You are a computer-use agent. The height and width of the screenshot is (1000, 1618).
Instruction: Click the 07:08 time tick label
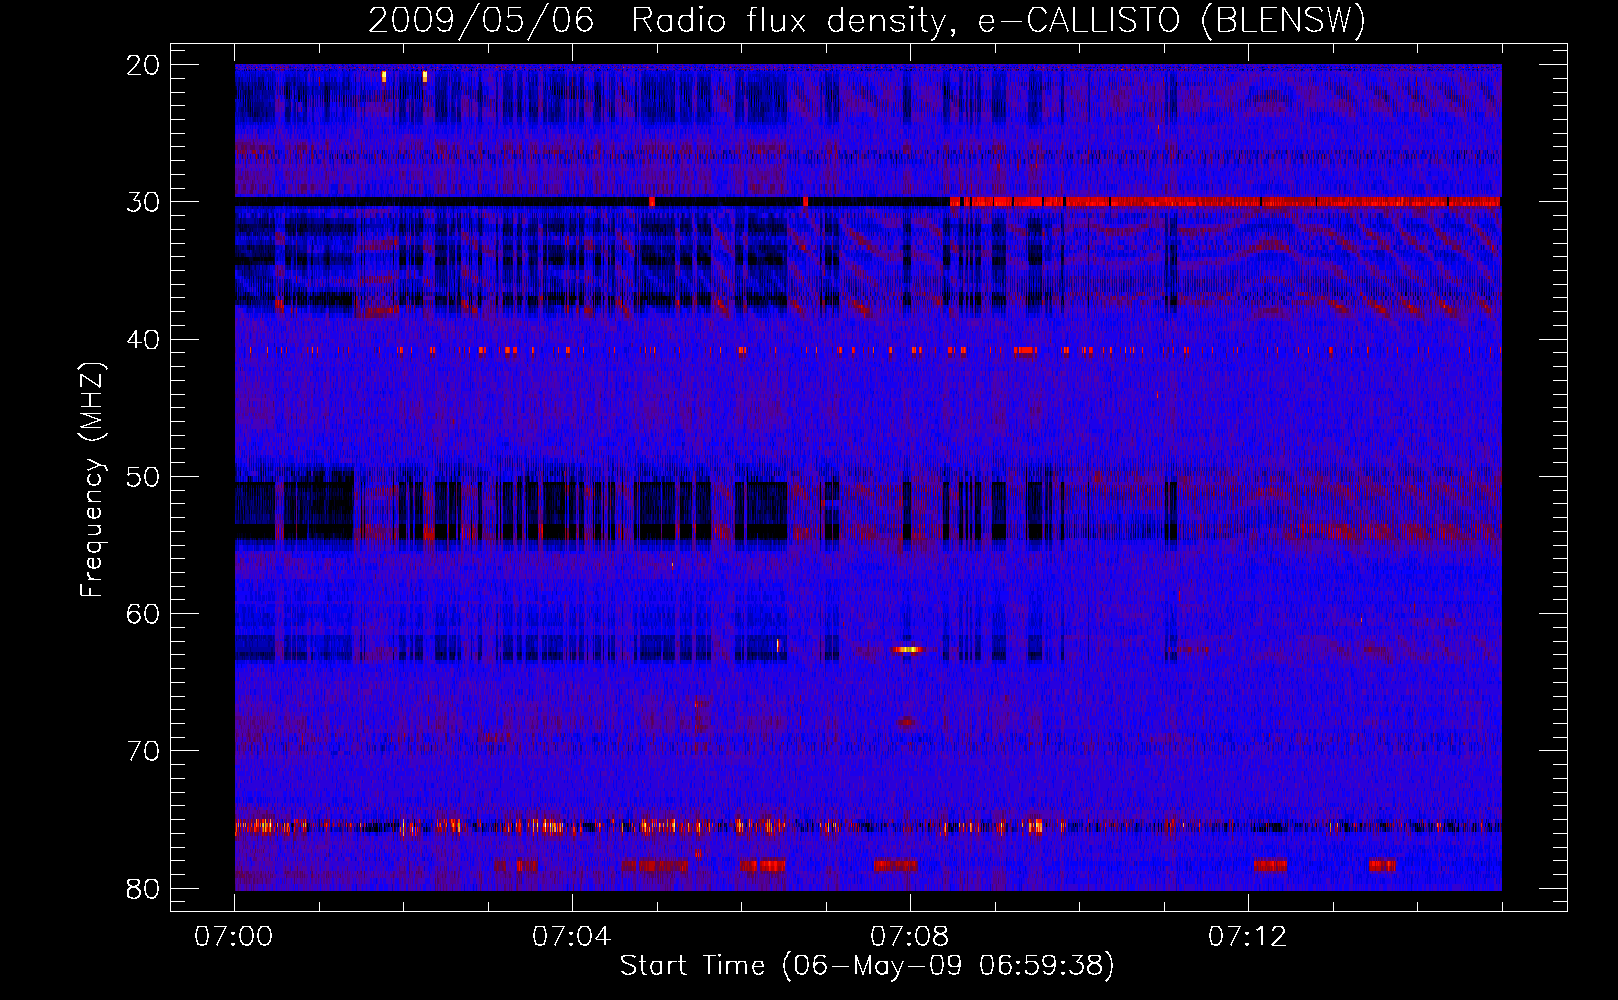coord(910,936)
